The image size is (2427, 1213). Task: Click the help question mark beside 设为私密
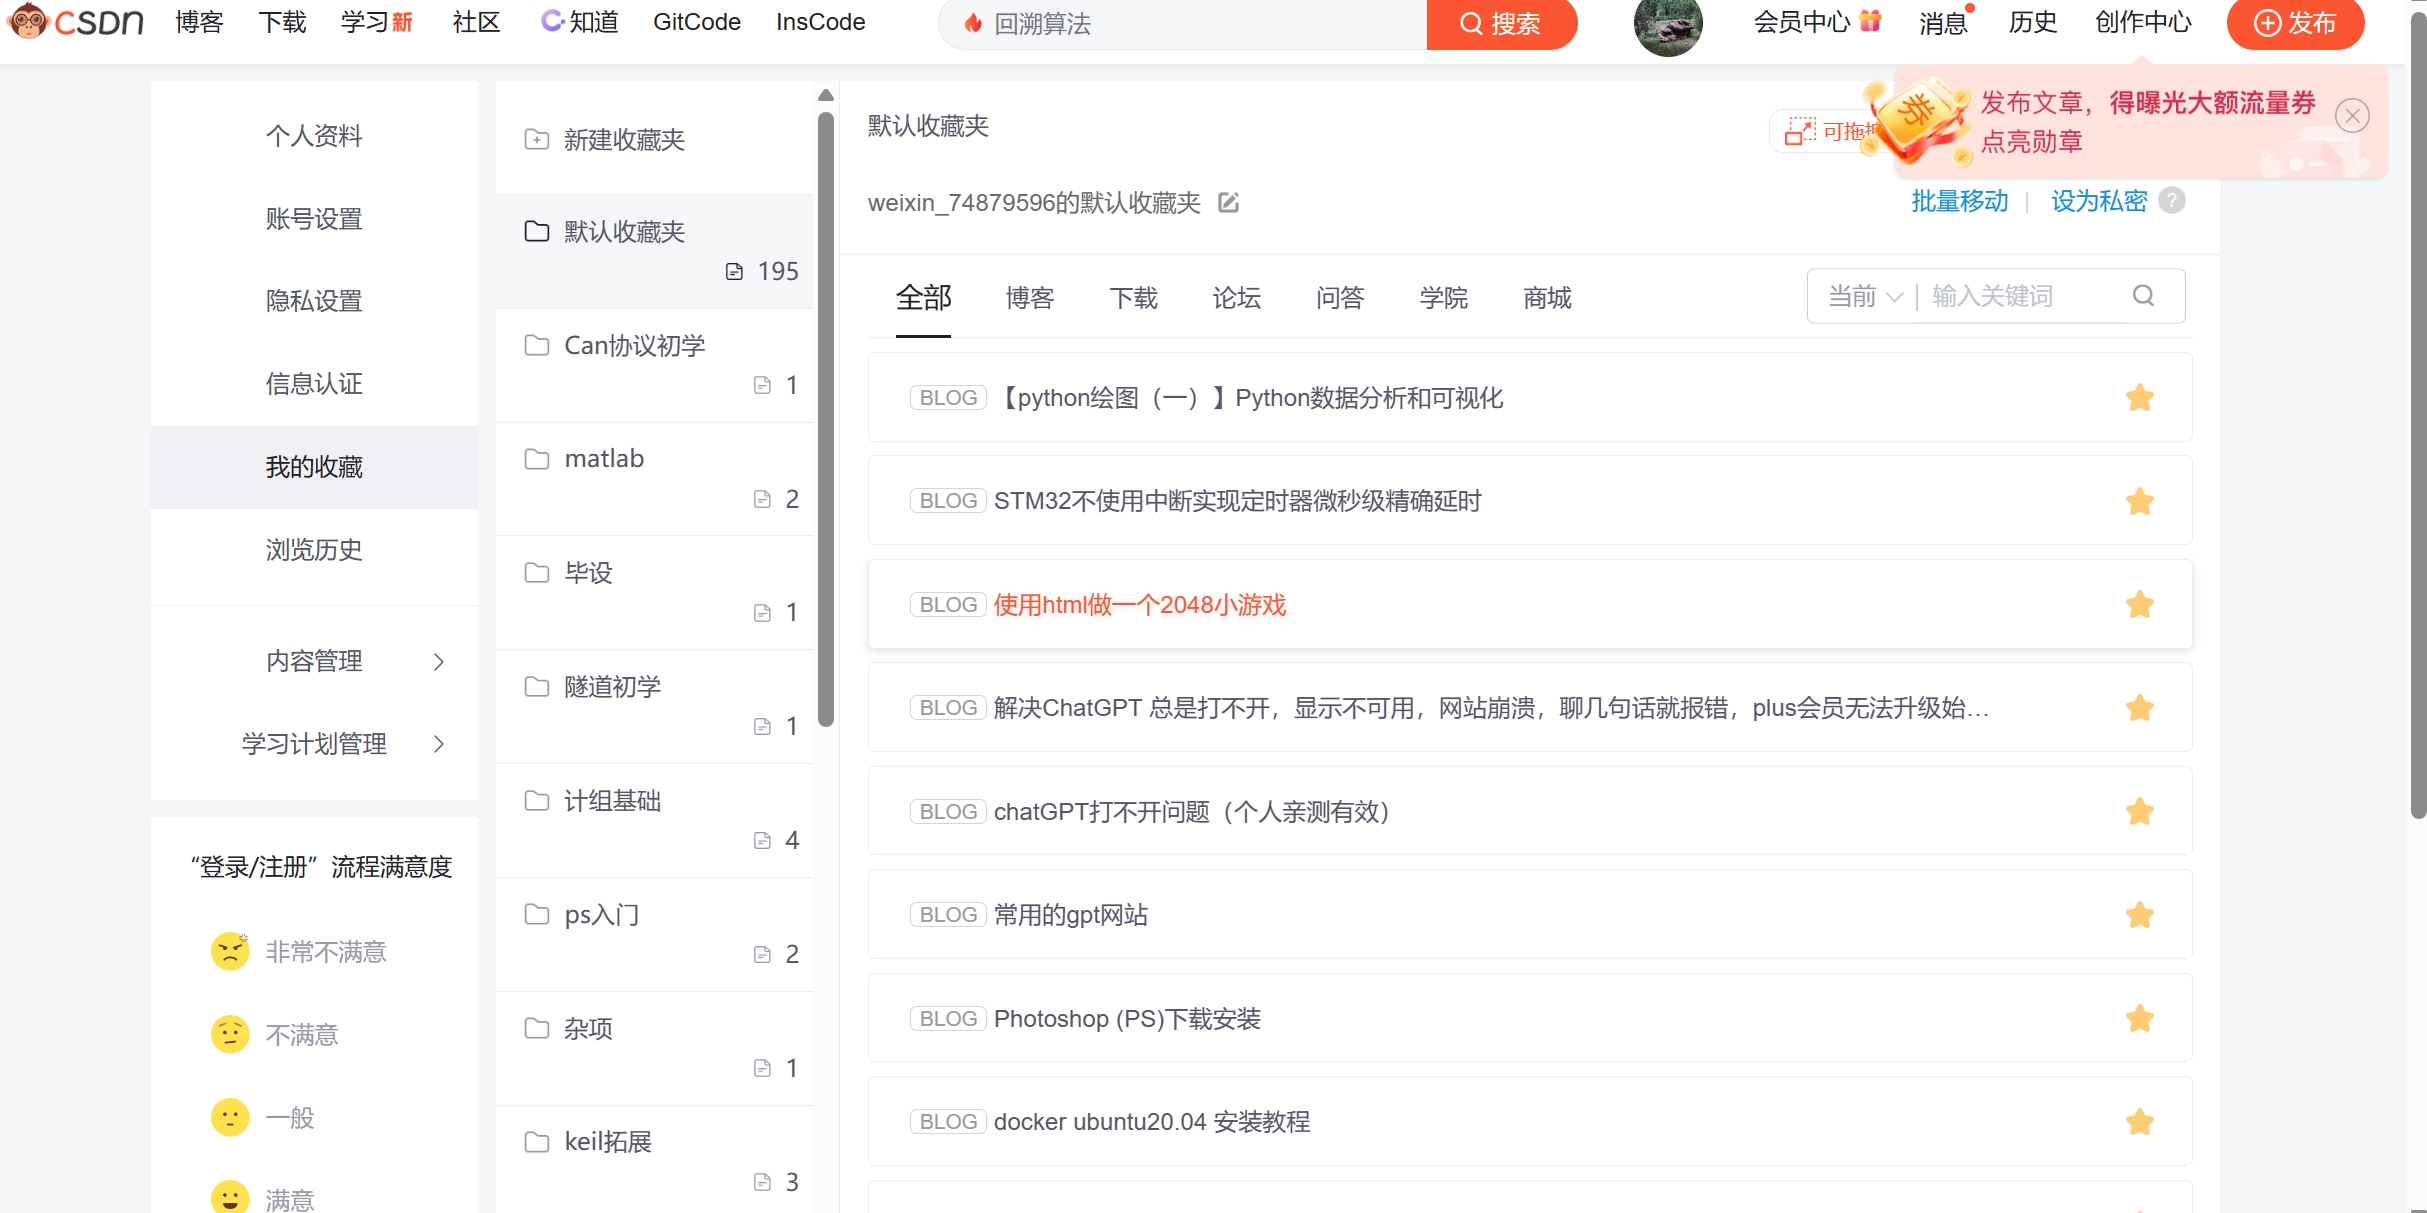[x=2171, y=201]
